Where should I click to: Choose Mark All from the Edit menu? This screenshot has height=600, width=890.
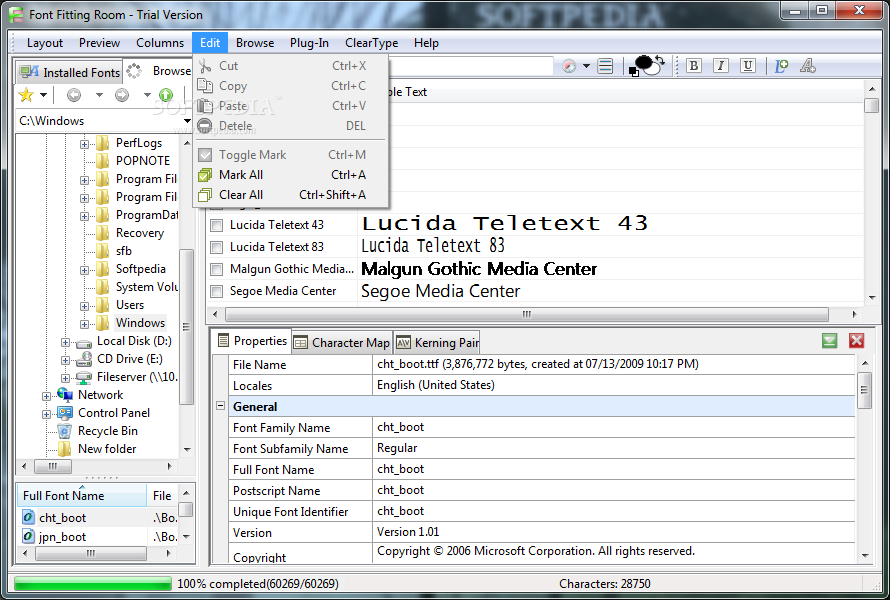(291, 175)
